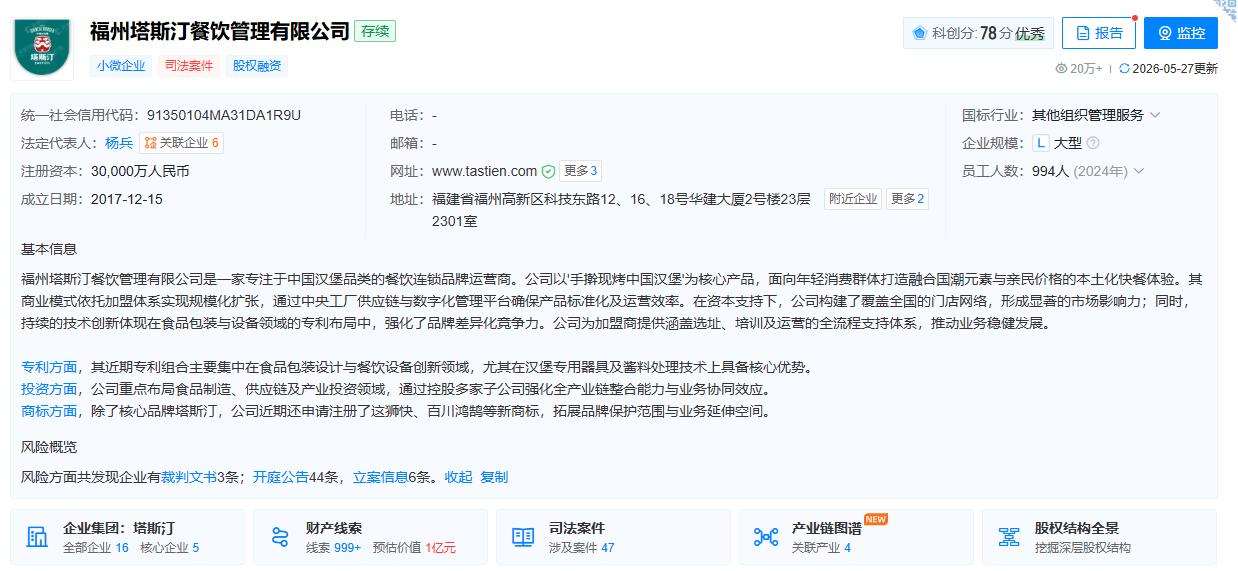Click the 78分 优秀 score
The width and height of the screenshot is (1238, 571).
click(x=1012, y=33)
